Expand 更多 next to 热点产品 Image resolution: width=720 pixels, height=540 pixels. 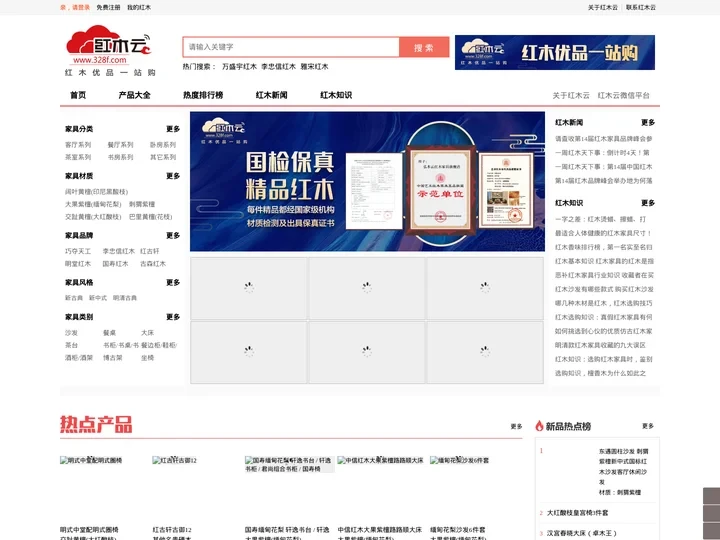tap(517, 427)
